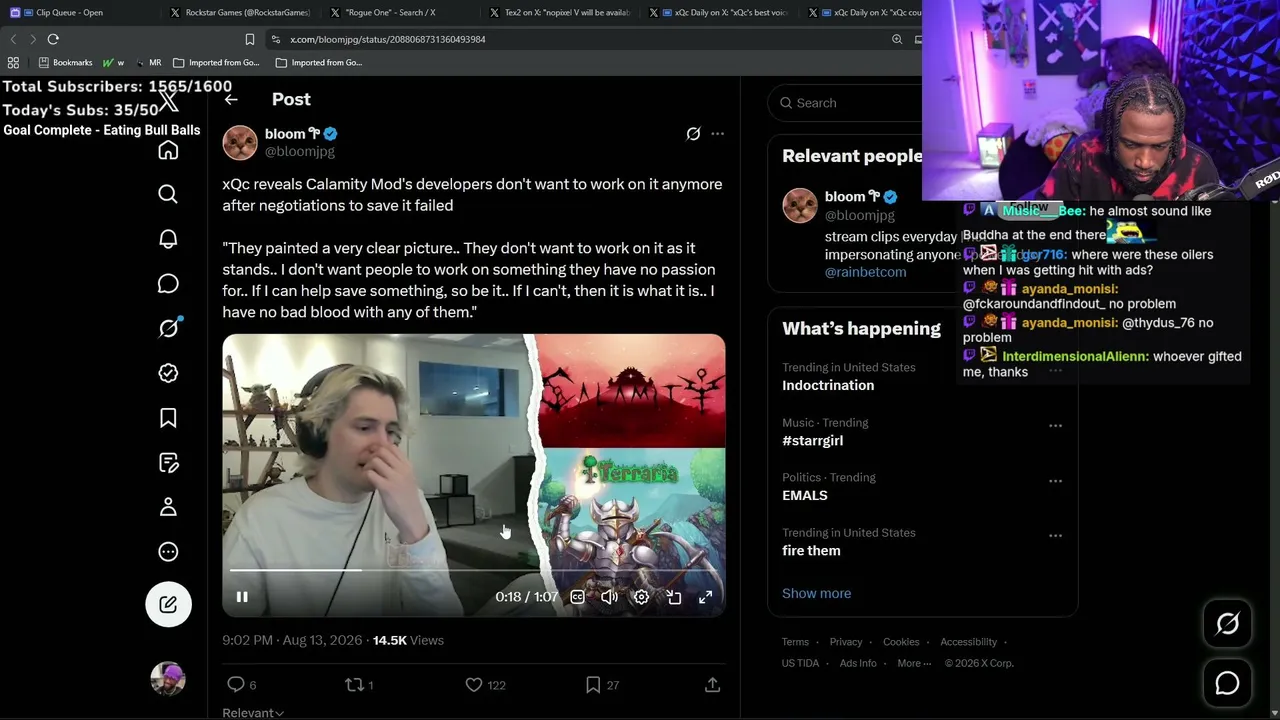
Task: Expand the More footer menu
Action: click(914, 663)
